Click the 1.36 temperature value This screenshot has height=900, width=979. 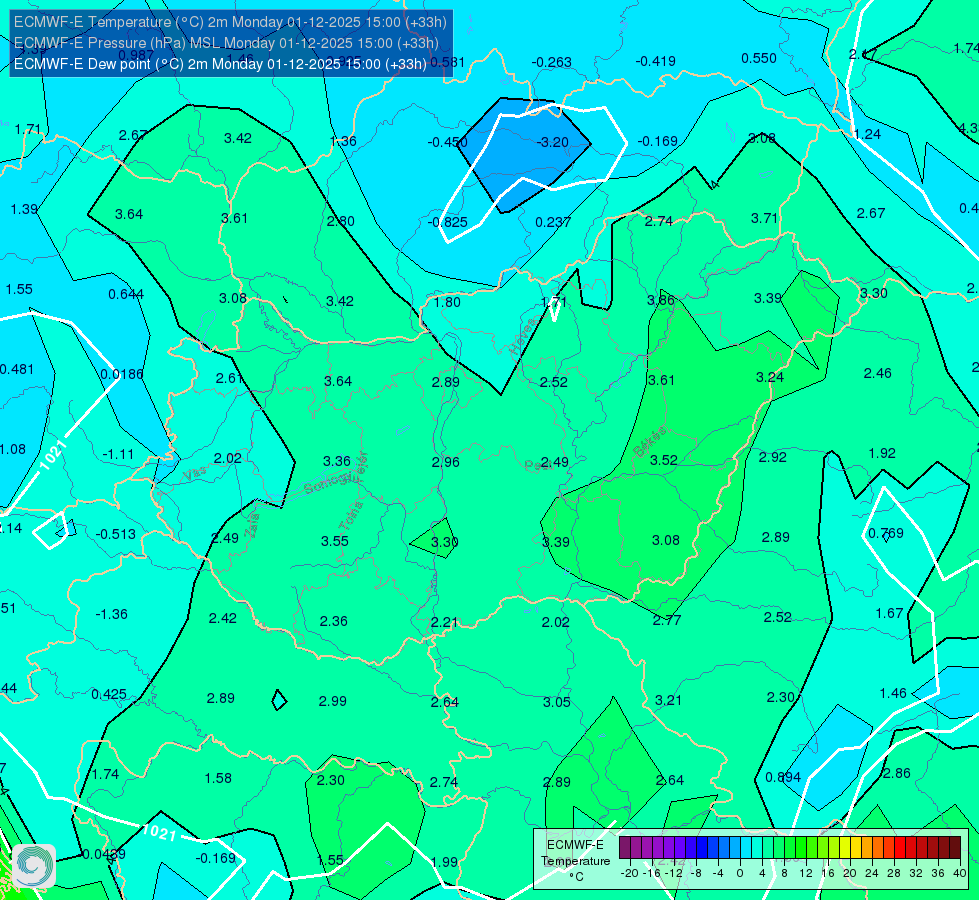[x=343, y=141]
